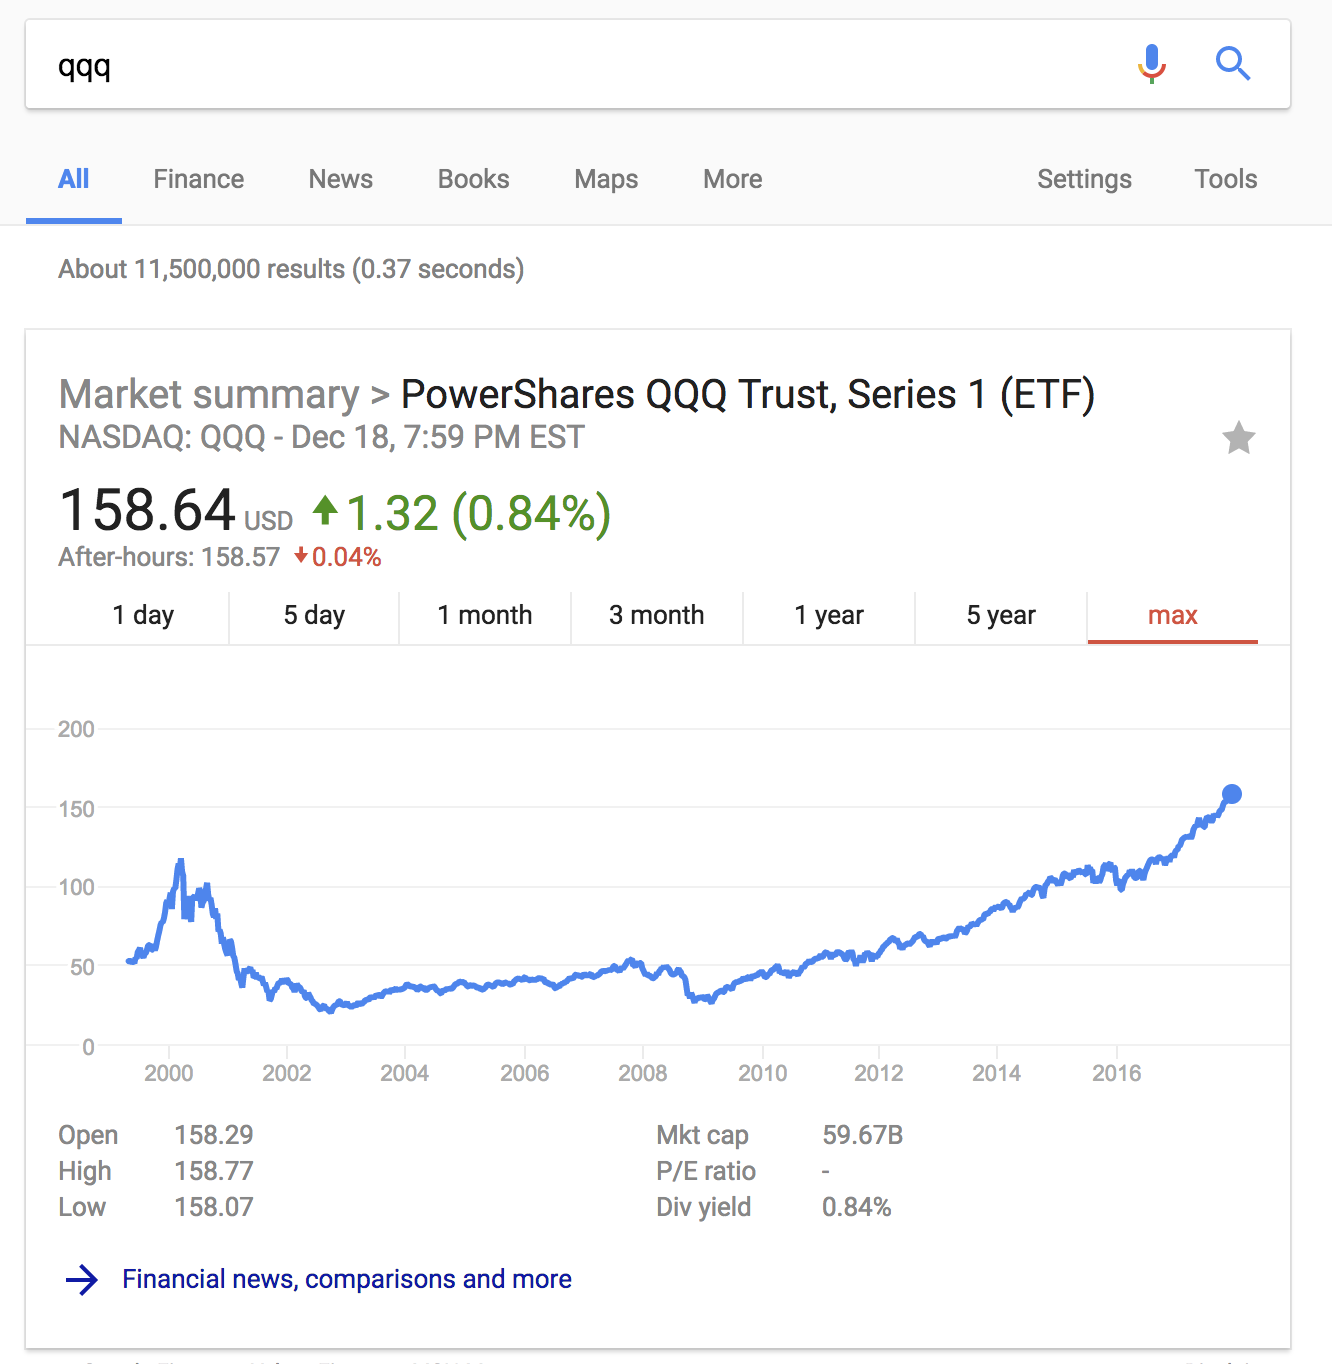
Task: Open the search Tools options
Action: 1226,179
